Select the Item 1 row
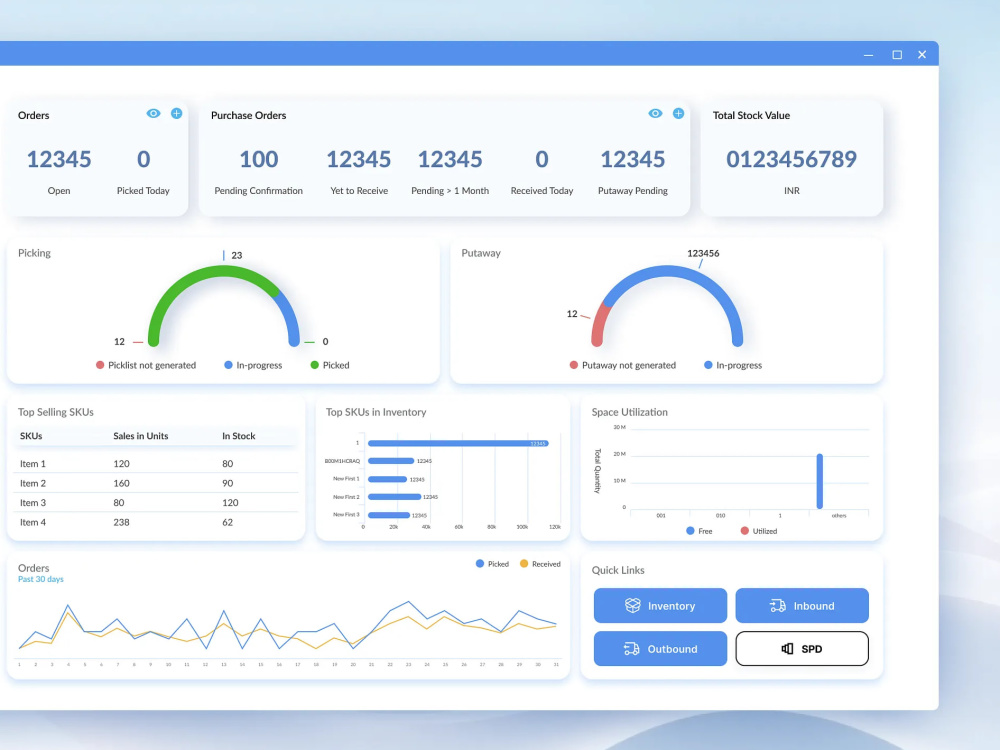Image resolution: width=1000 pixels, height=750 pixels. (156, 464)
